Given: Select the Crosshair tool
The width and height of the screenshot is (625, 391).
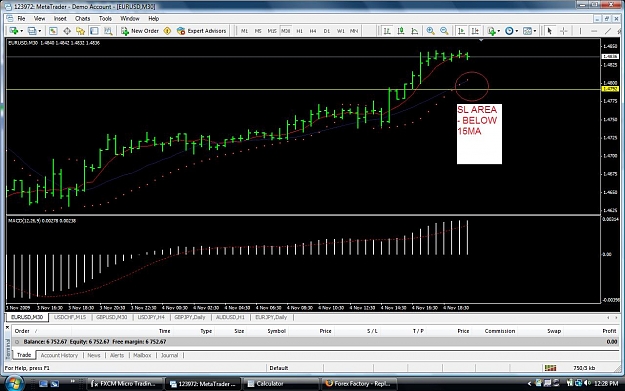Looking at the screenshot, I should 564,31.
